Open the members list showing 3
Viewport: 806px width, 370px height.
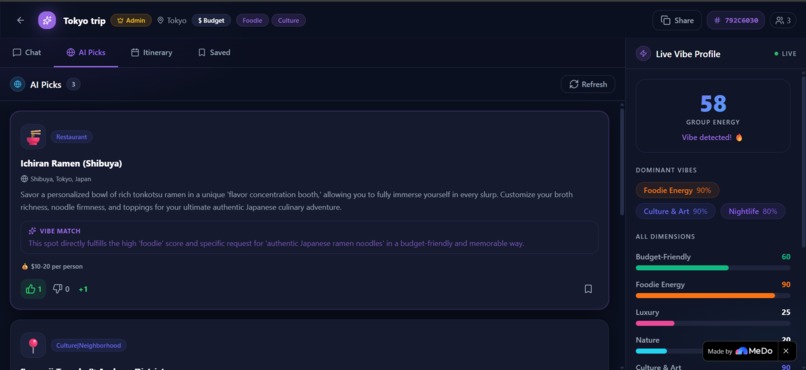tap(783, 21)
